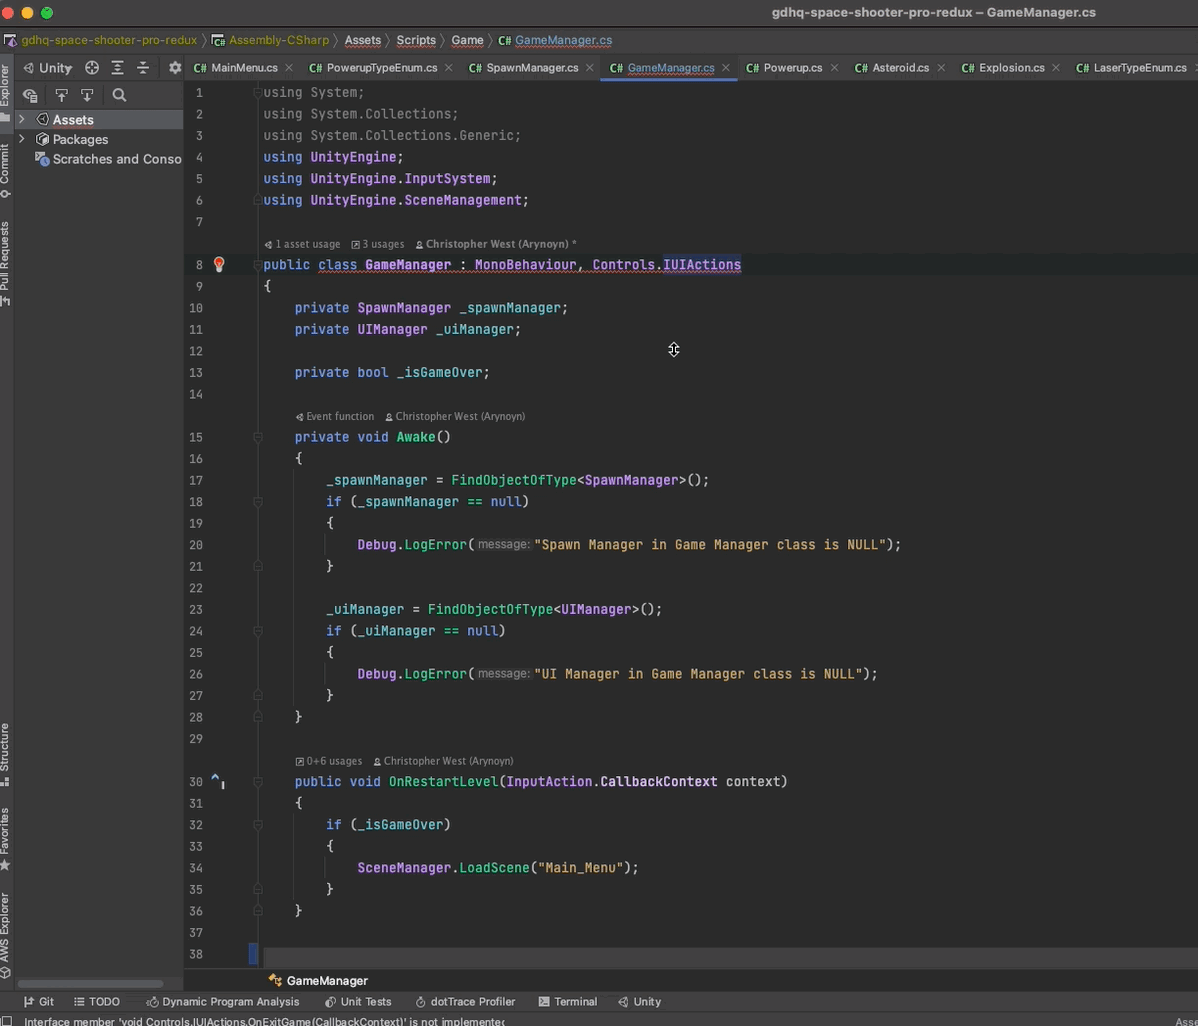The height and width of the screenshot is (1026, 1198).
Task: Click the '3 usages' code lens above GameManager
Action: (x=377, y=244)
